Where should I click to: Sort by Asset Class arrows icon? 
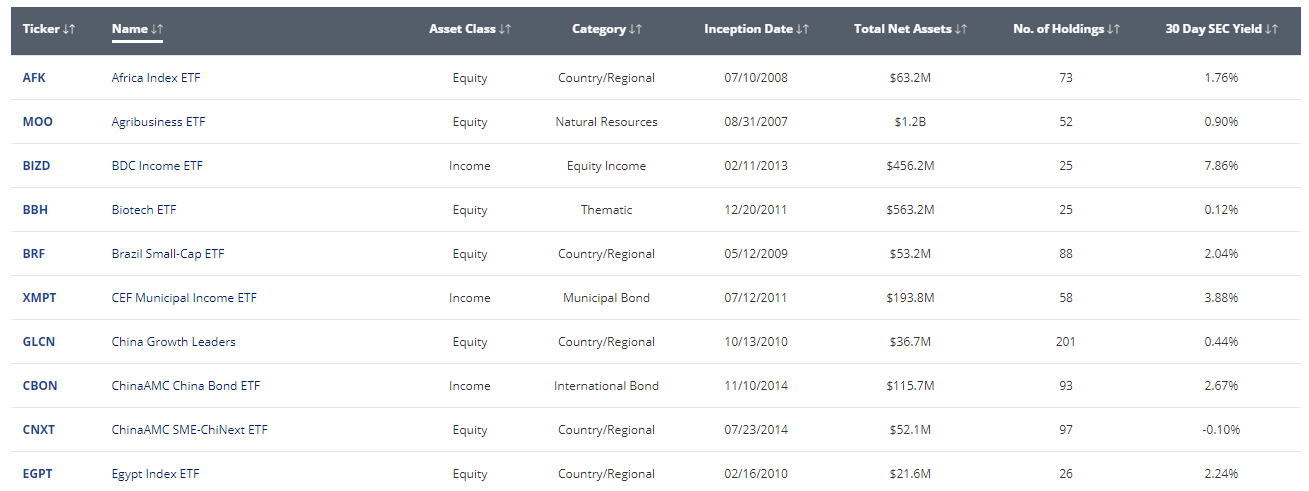[505, 30]
